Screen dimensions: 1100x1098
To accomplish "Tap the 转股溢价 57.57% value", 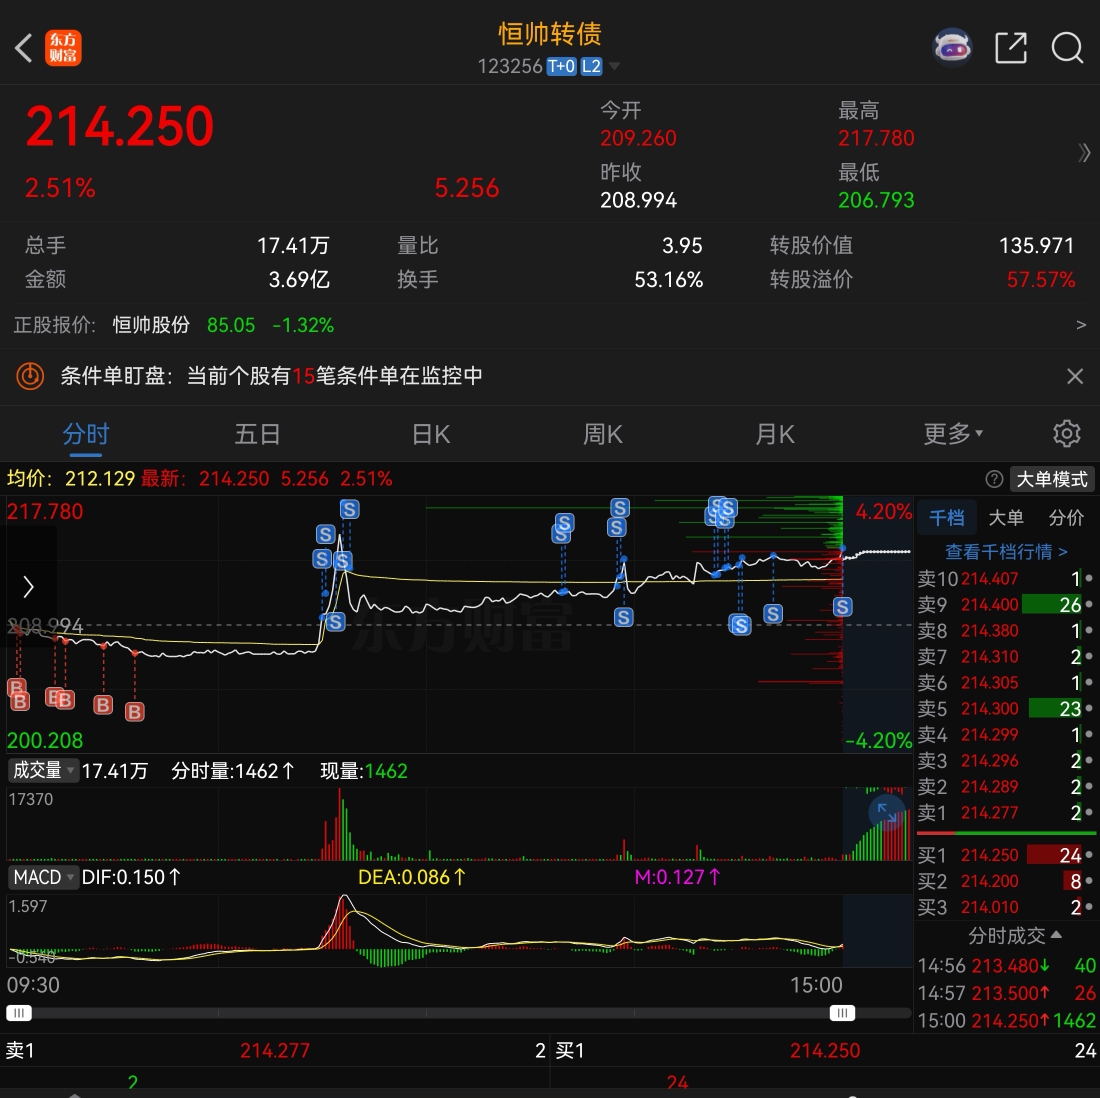I will pyautogui.click(x=1040, y=279).
